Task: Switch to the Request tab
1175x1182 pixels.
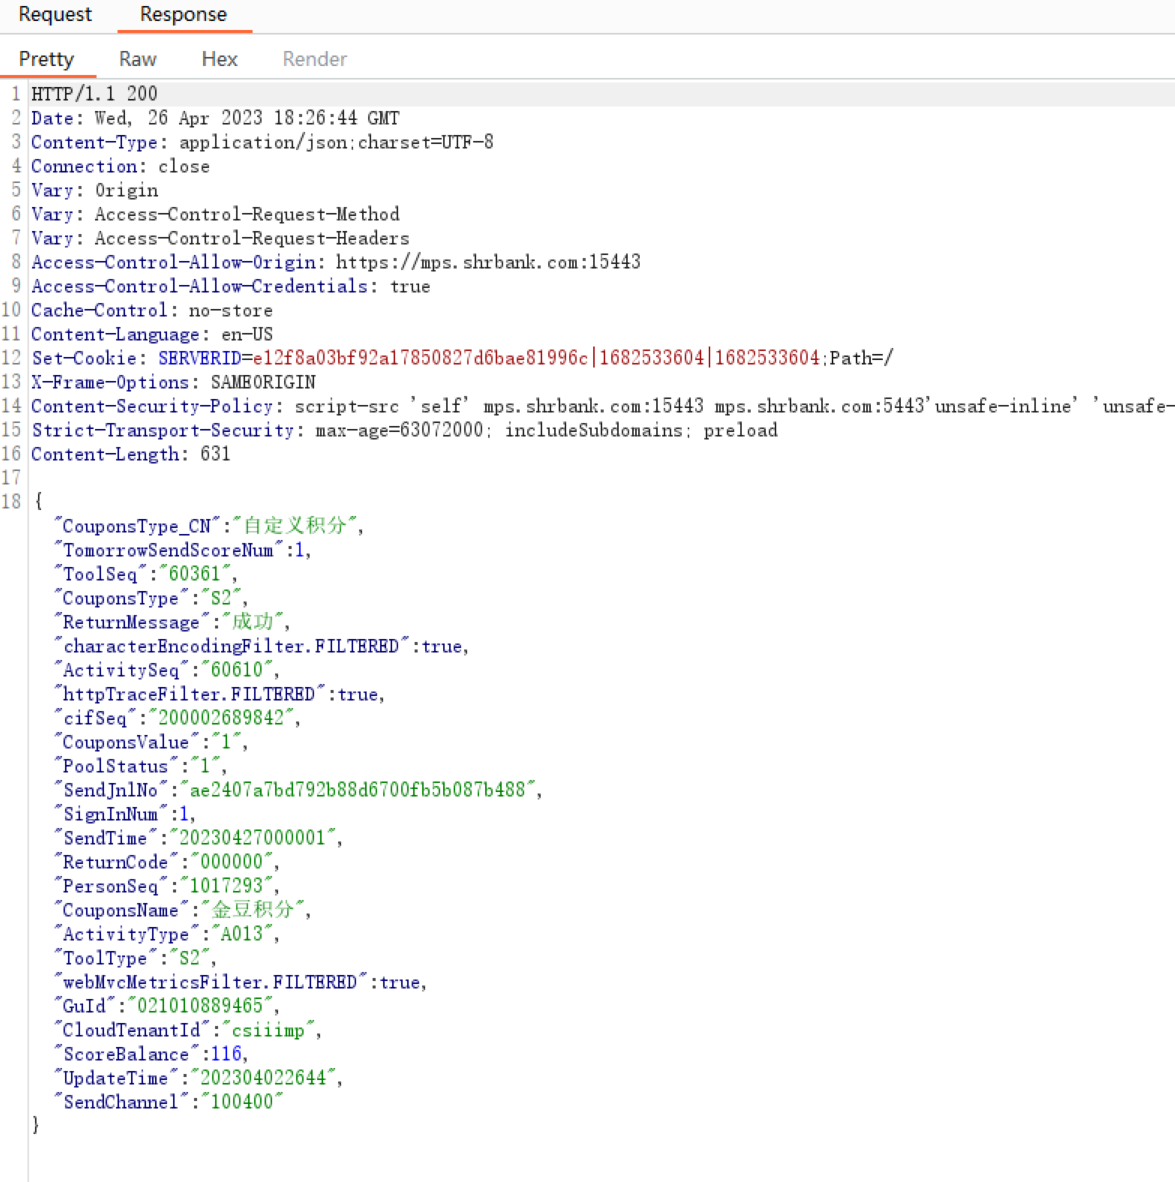Action: click(x=55, y=15)
